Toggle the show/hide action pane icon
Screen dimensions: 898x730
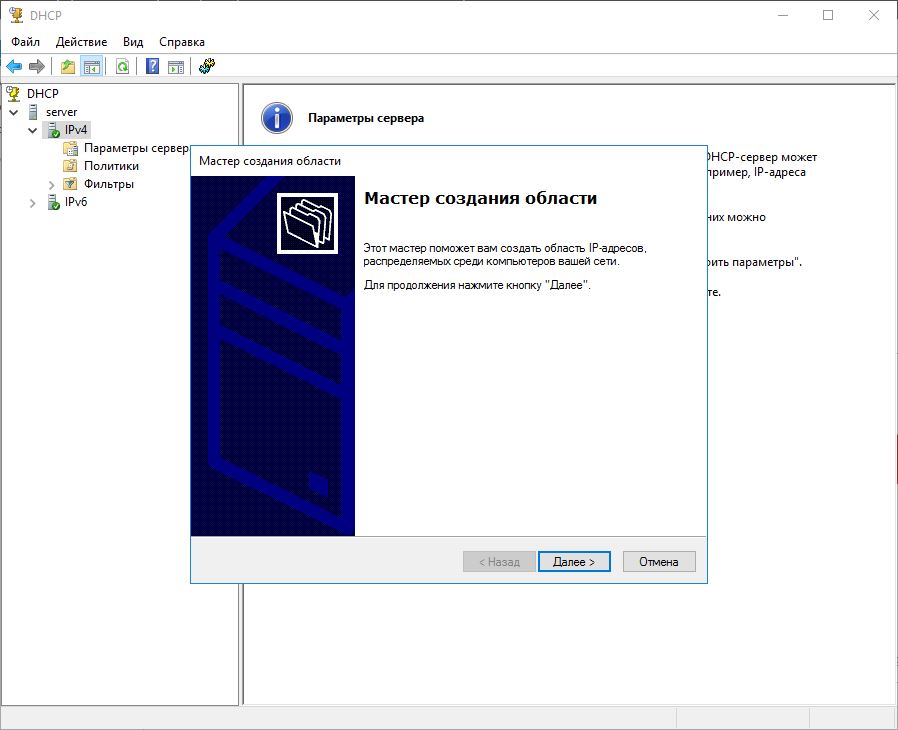click(176, 67)
